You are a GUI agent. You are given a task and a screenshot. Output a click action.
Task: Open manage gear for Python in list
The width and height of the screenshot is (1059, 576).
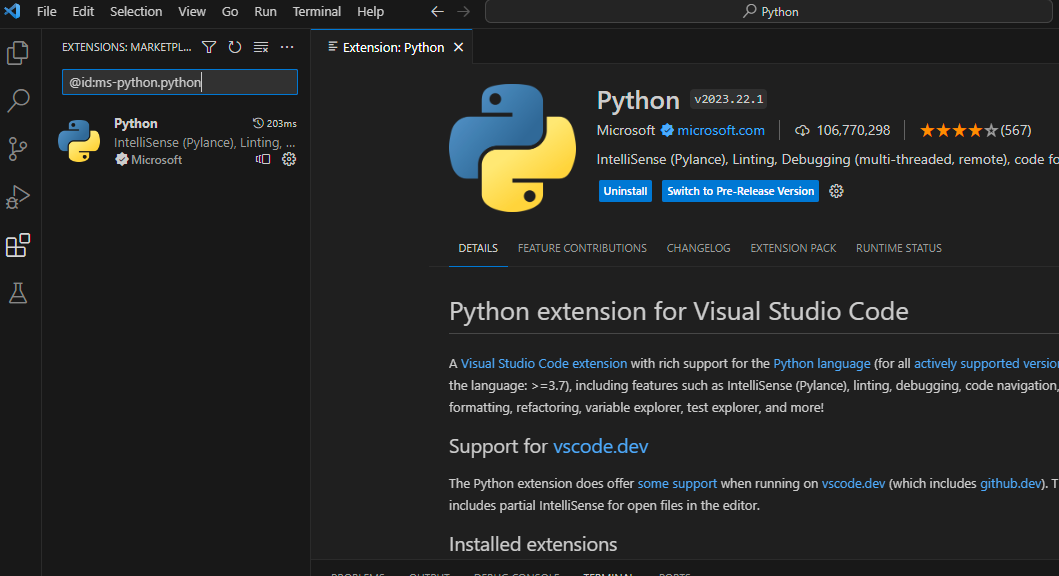click(x=289, y=159)
